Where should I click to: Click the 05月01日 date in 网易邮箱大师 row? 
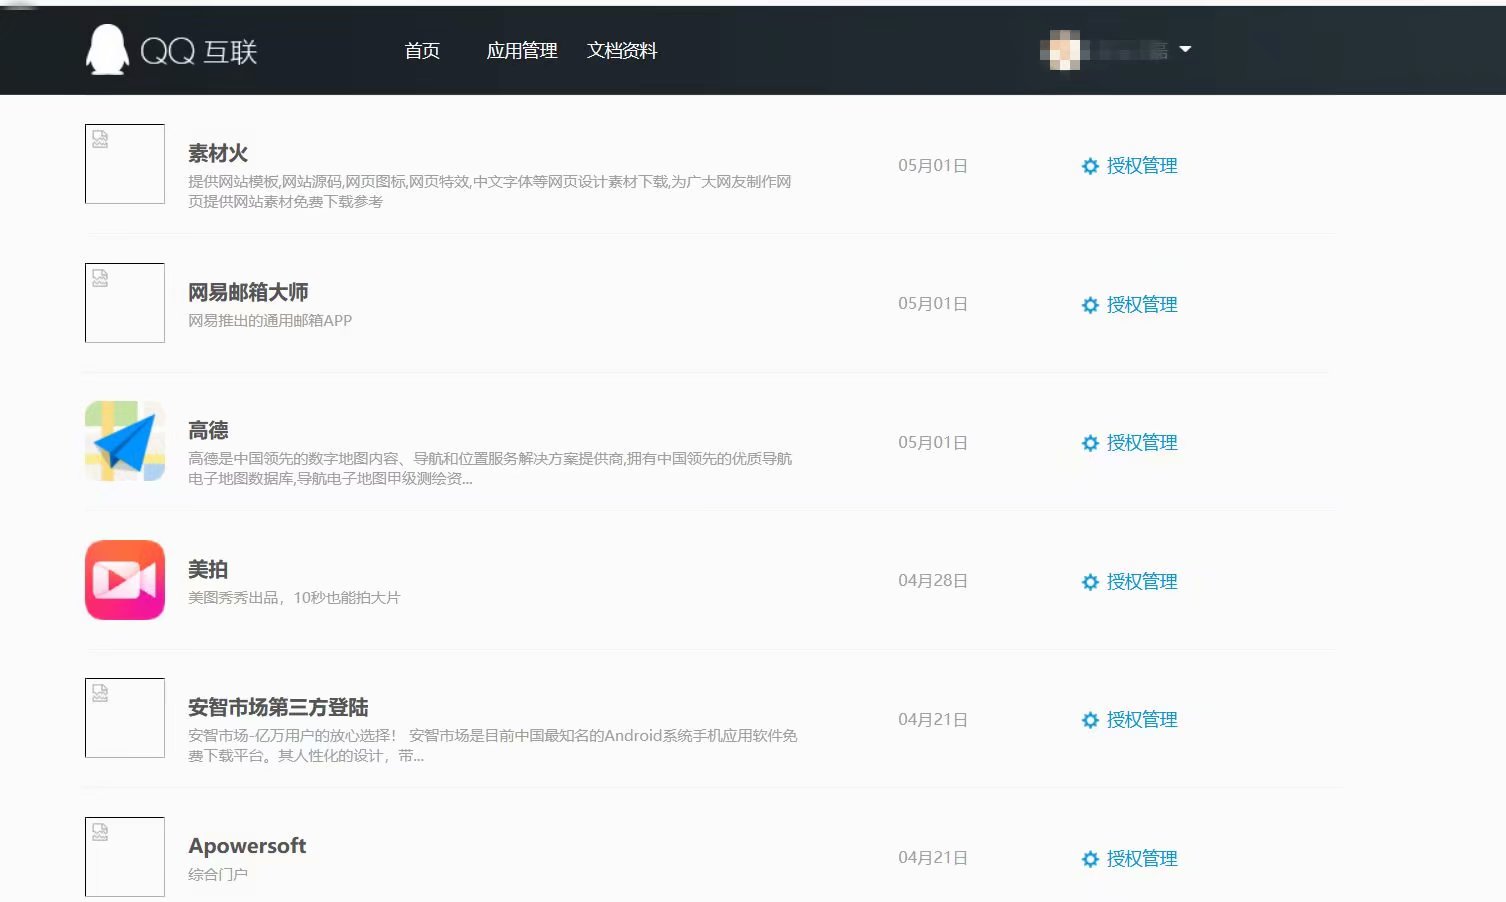click(x=933, y=304)
